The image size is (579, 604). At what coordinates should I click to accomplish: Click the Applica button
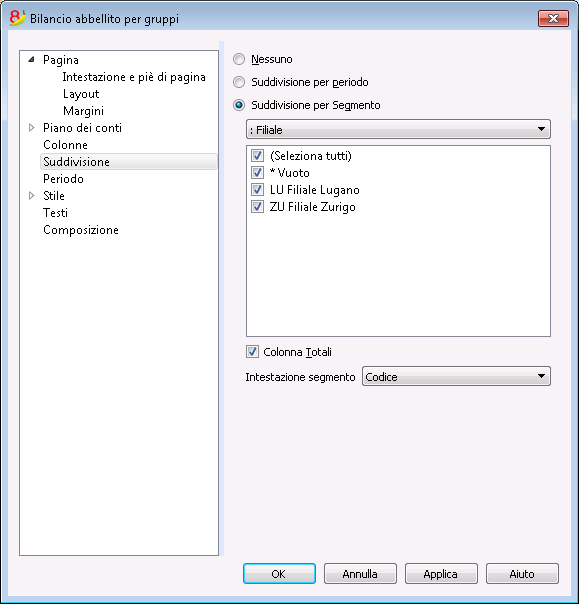click(441, 574)
